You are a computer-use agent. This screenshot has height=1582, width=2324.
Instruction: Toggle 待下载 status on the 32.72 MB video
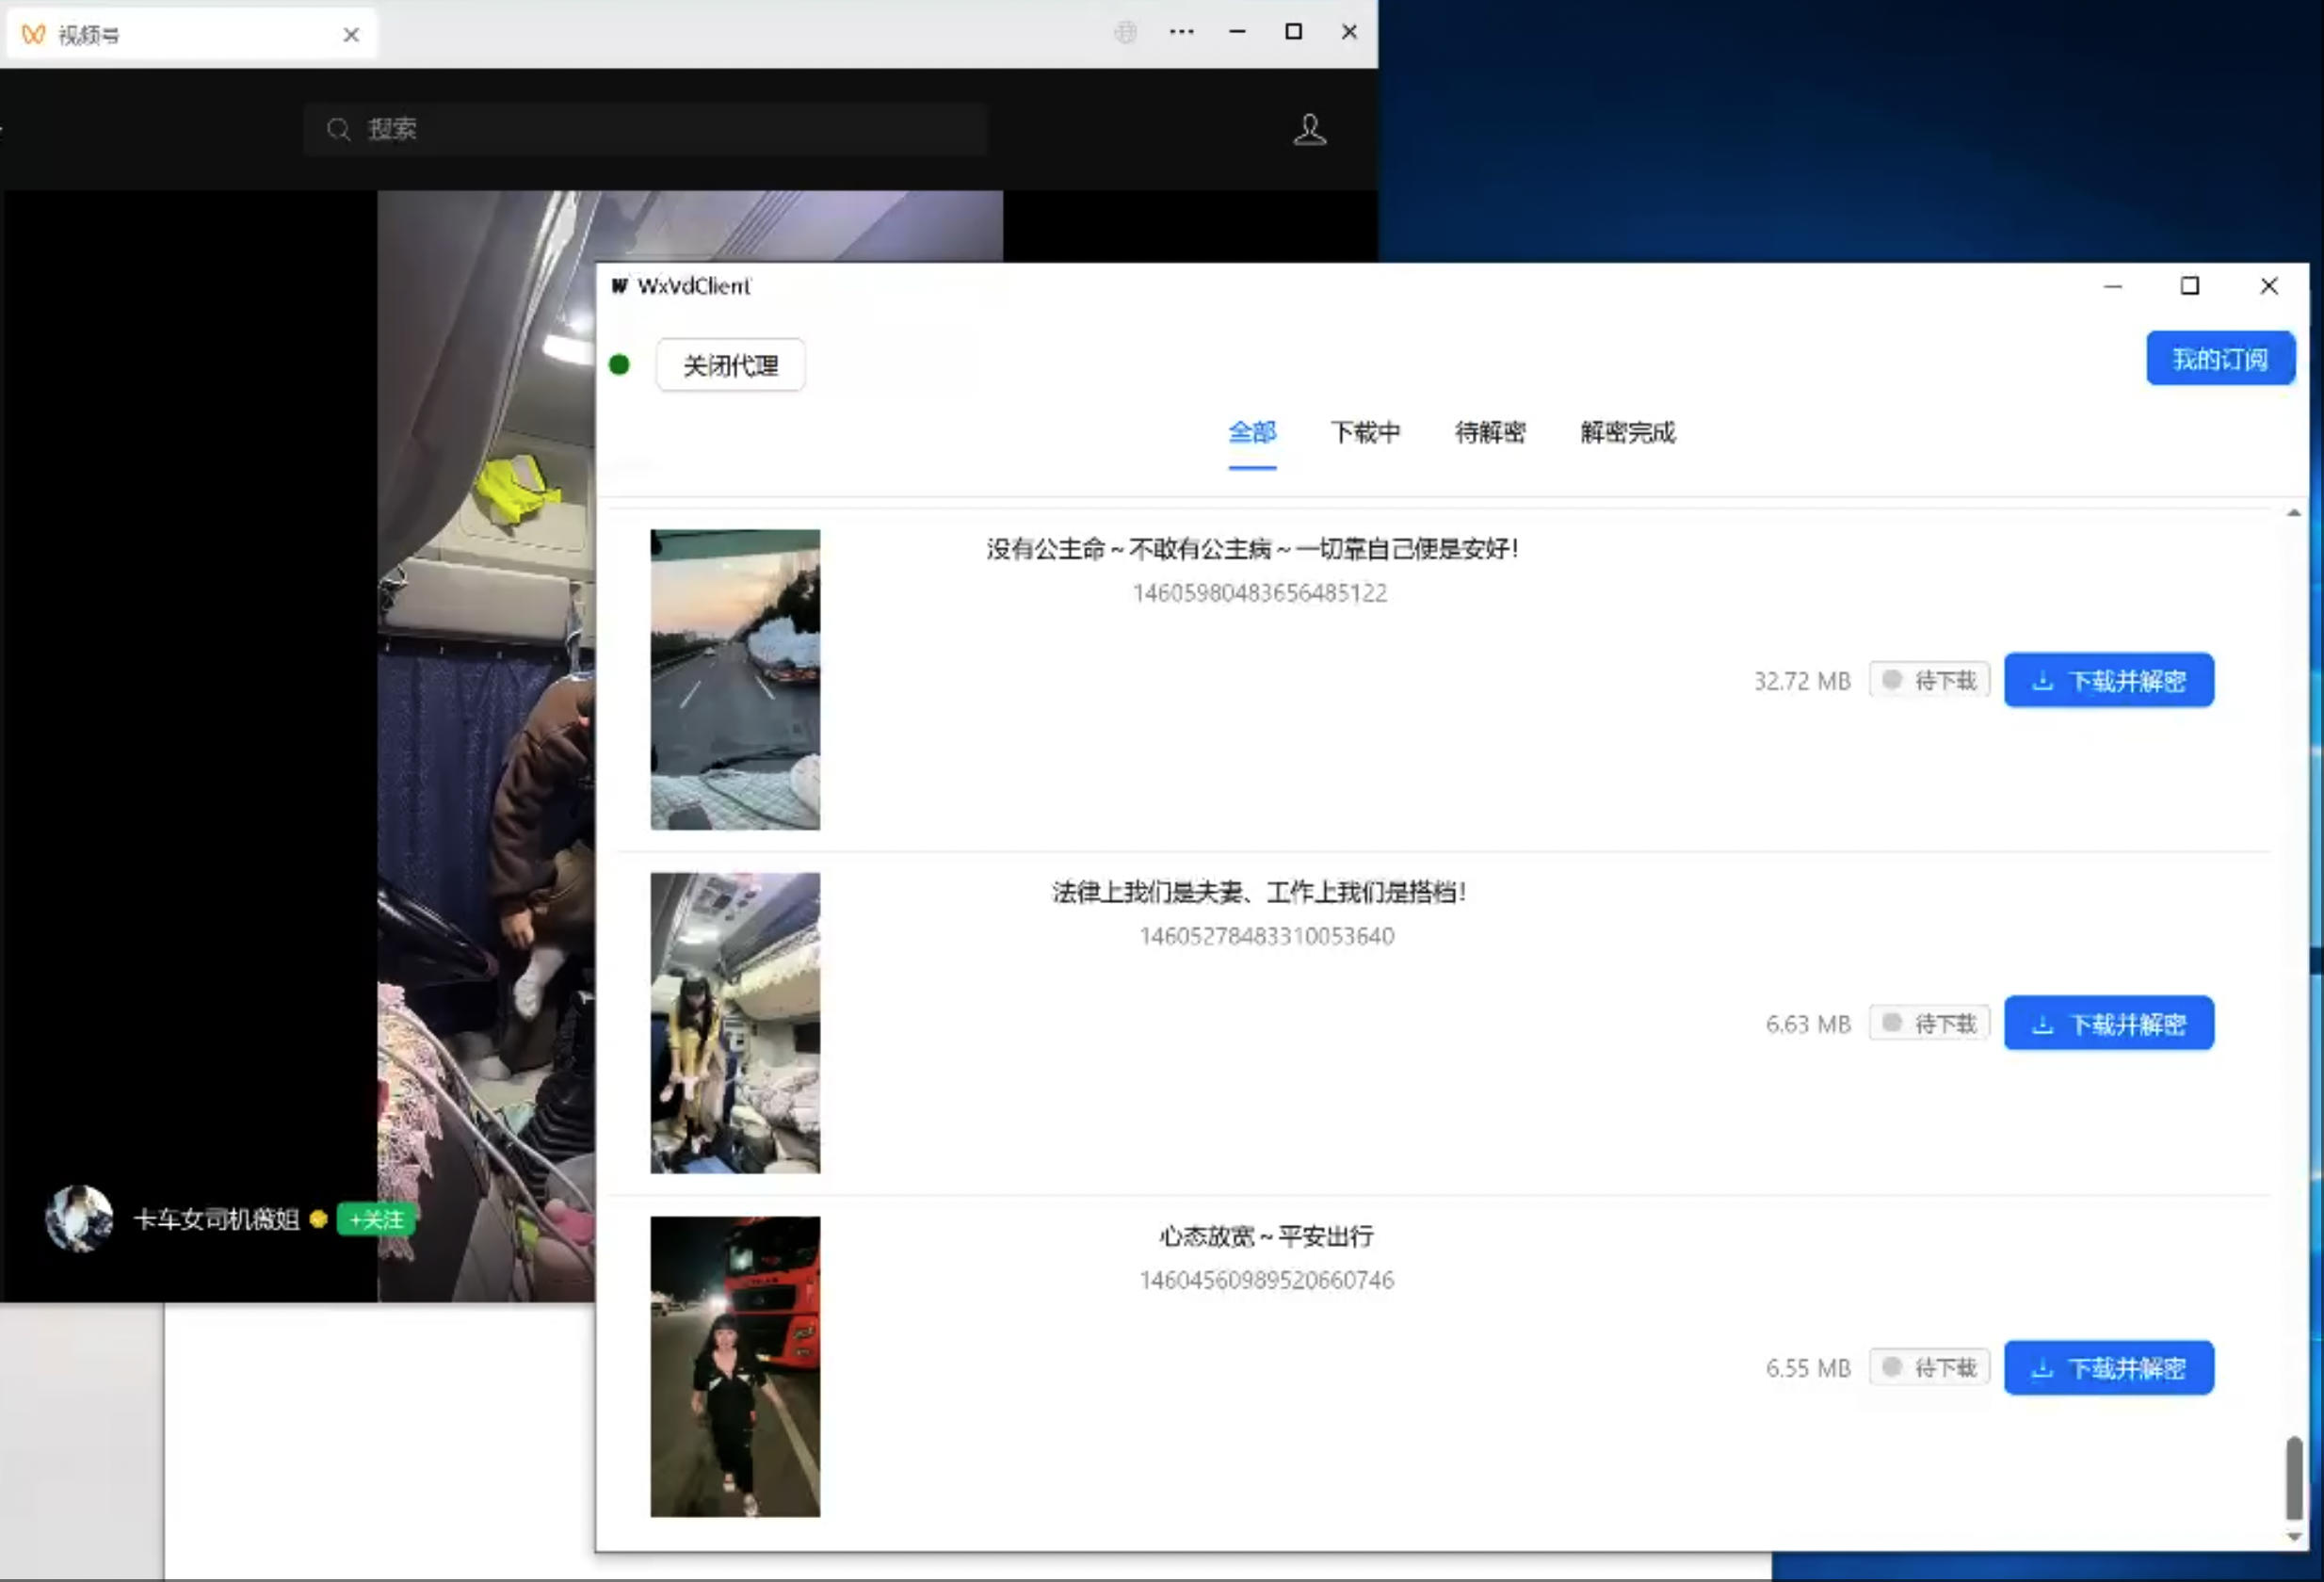[x=1929, y=680]
